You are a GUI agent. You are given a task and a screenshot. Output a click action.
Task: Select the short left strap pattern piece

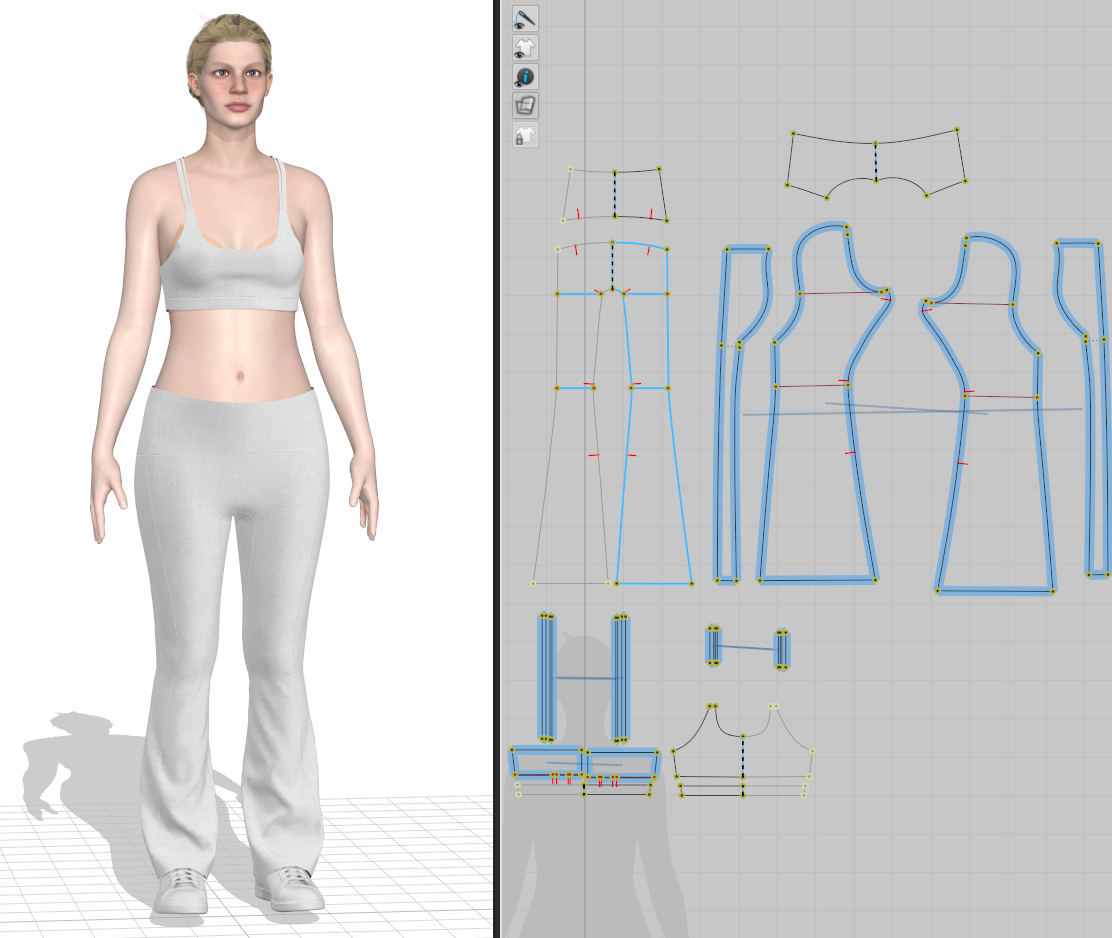pos(713,645)
